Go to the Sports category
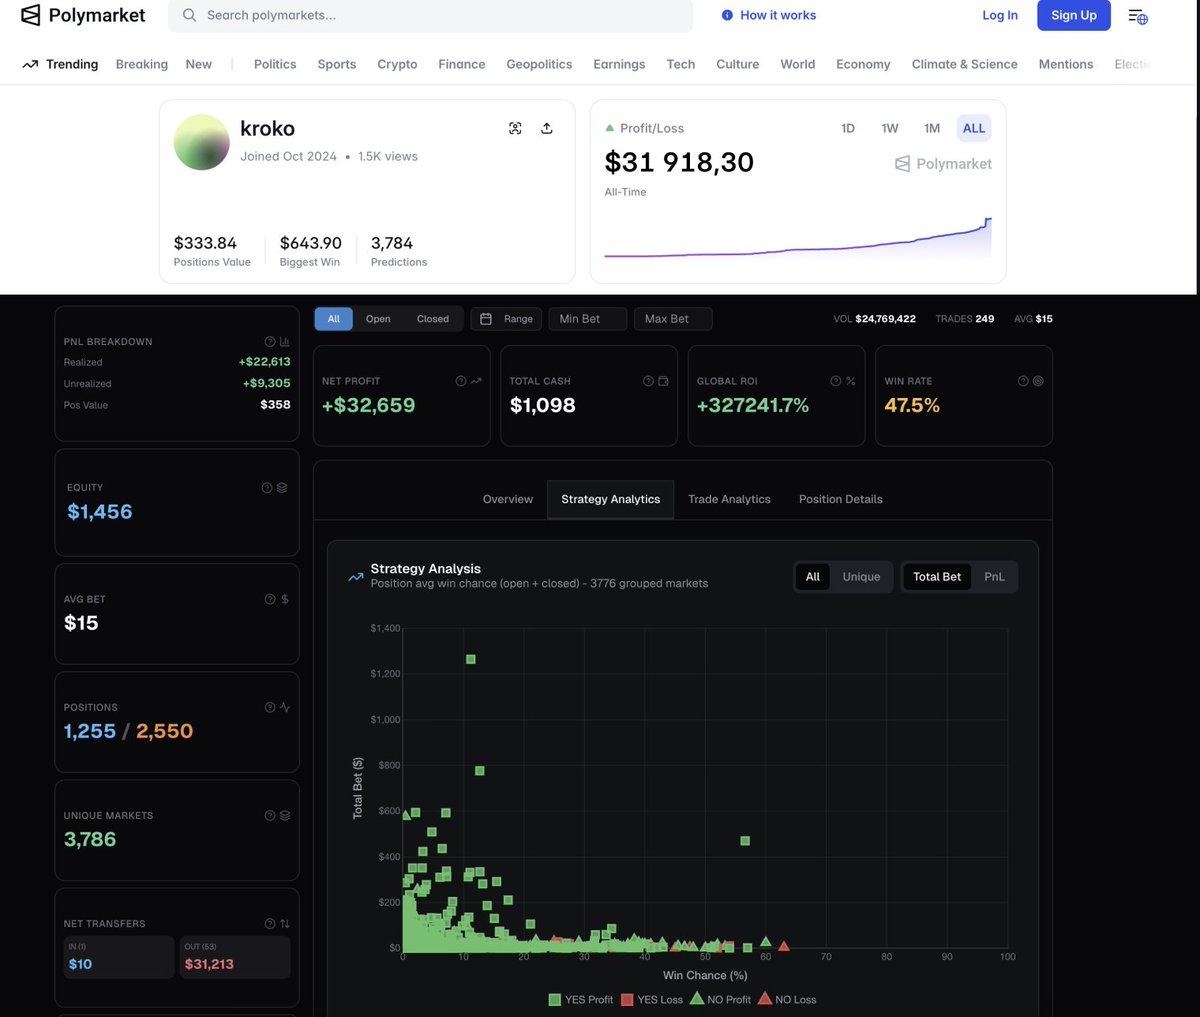Image resolution: width=1200 pixels, height=1017 pixels. (x=337, y=64)
